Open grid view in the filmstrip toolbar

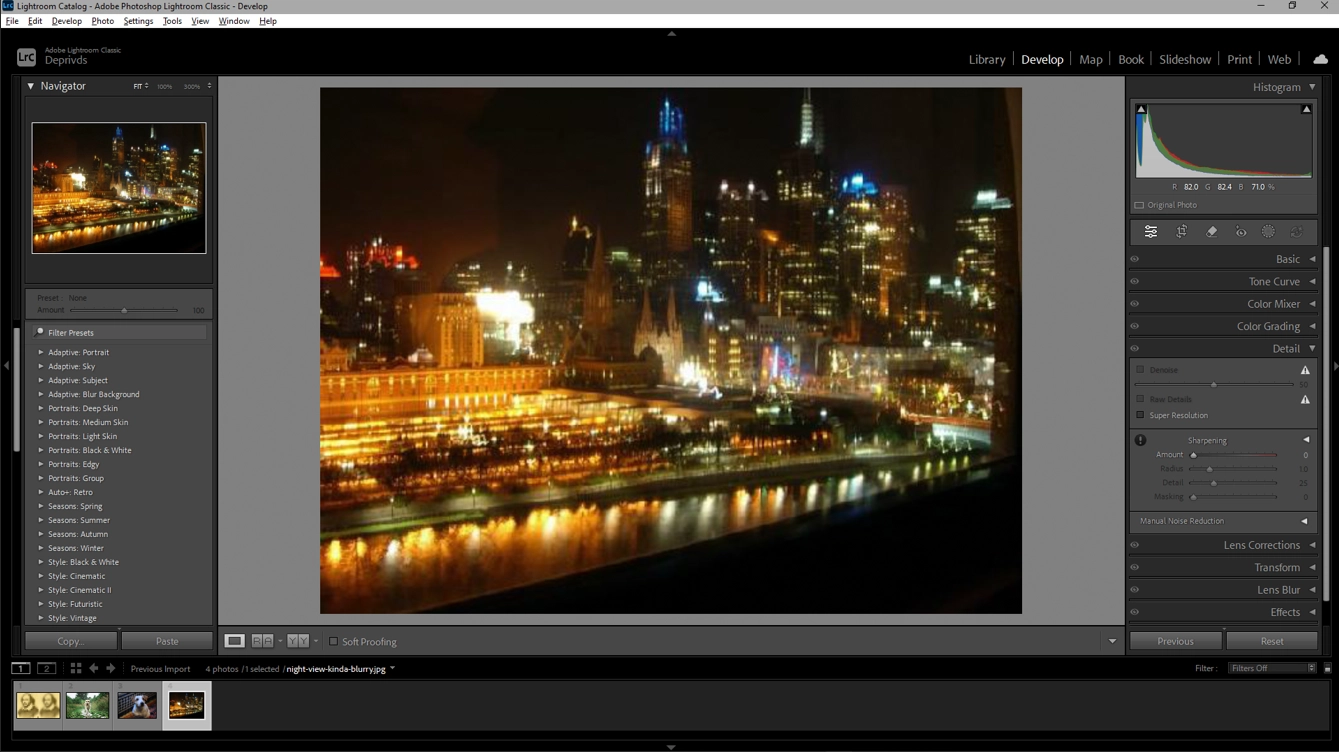click(75, 668)
